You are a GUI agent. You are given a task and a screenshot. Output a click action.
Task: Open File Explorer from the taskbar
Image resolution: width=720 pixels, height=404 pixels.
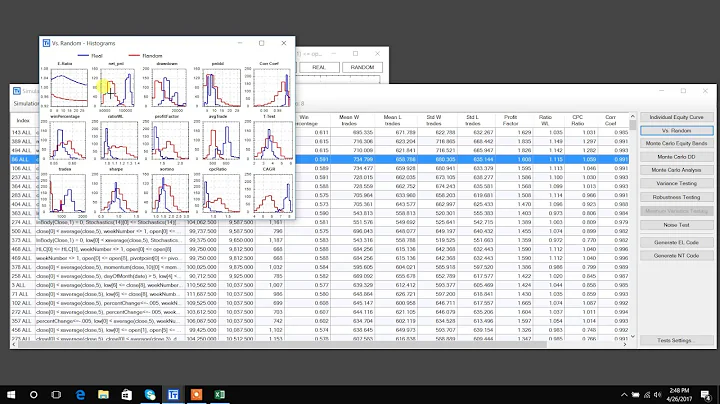[x=103, y=394]
